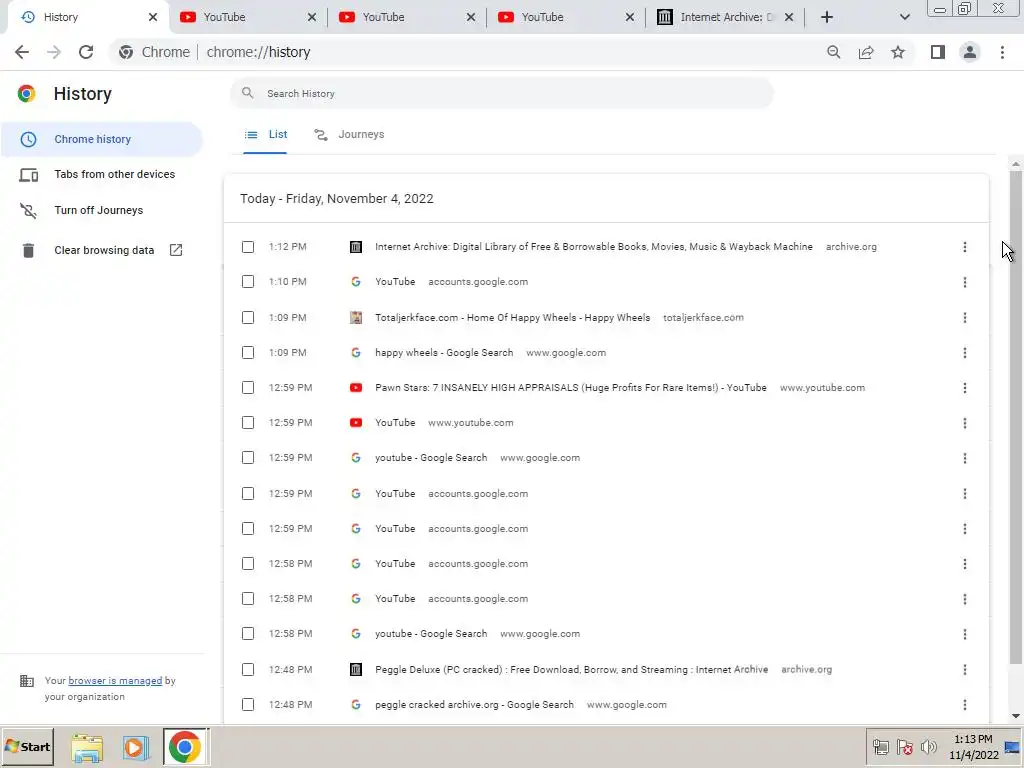1024x768 pixels.
Task: Click the Search History input field
Action: 502,93
